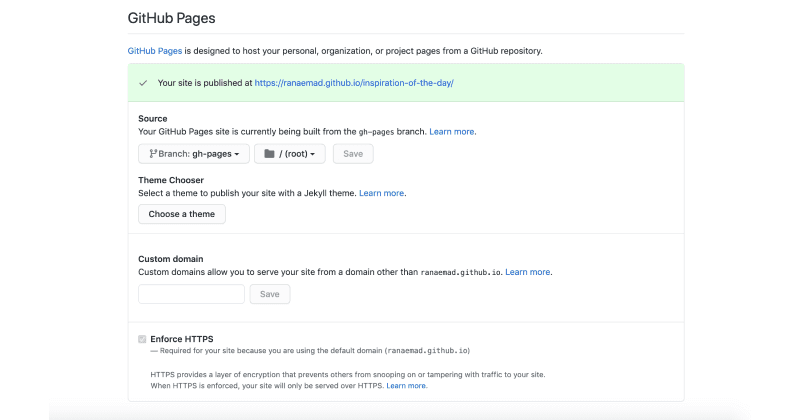Screen dimensions: 800x420
Task: Open the published site URL link
Action: point(354,83)
